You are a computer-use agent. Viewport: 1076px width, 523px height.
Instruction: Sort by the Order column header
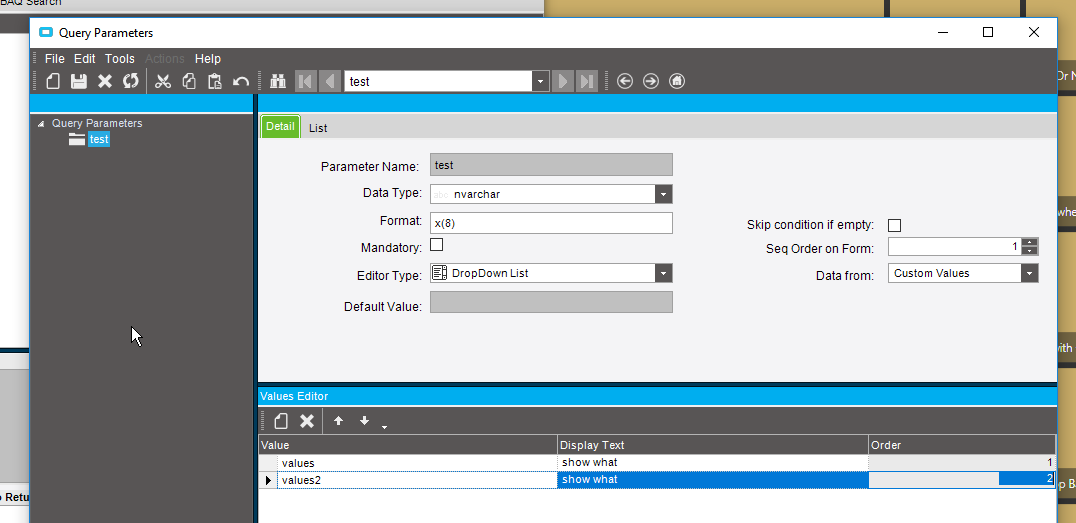tap(962, 445)
